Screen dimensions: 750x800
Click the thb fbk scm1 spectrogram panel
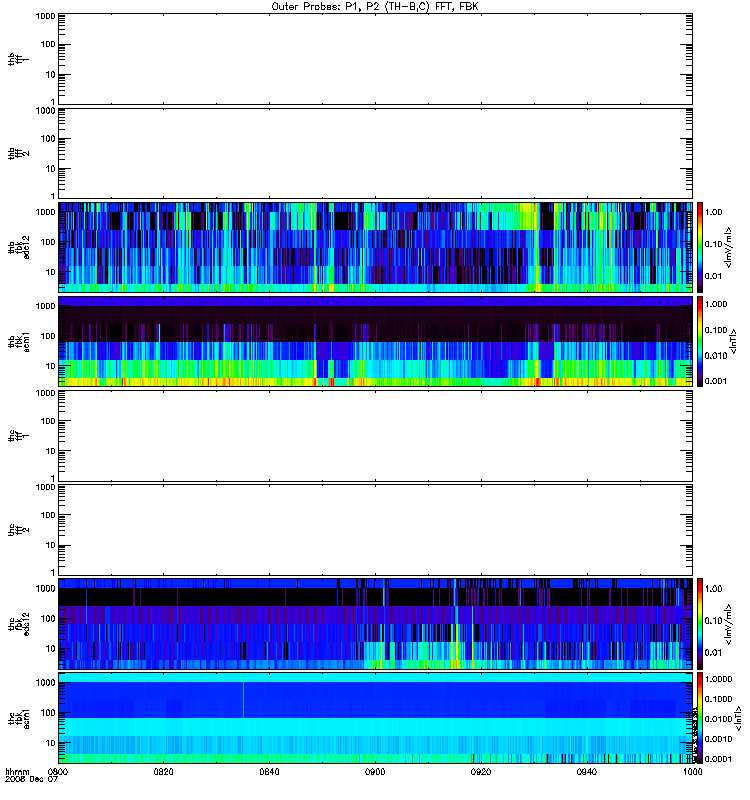click(375, 341)
